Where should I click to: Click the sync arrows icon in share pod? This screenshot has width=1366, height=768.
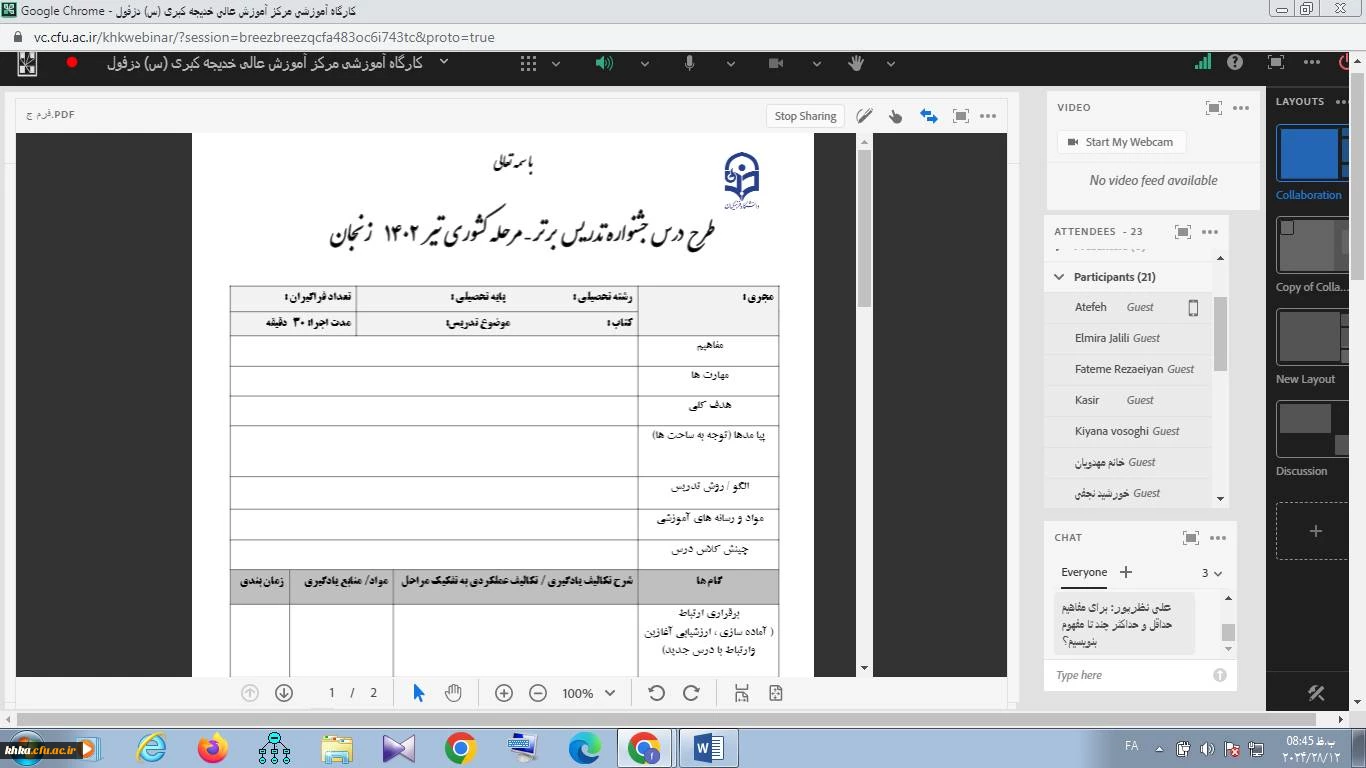tap(929, 116)
